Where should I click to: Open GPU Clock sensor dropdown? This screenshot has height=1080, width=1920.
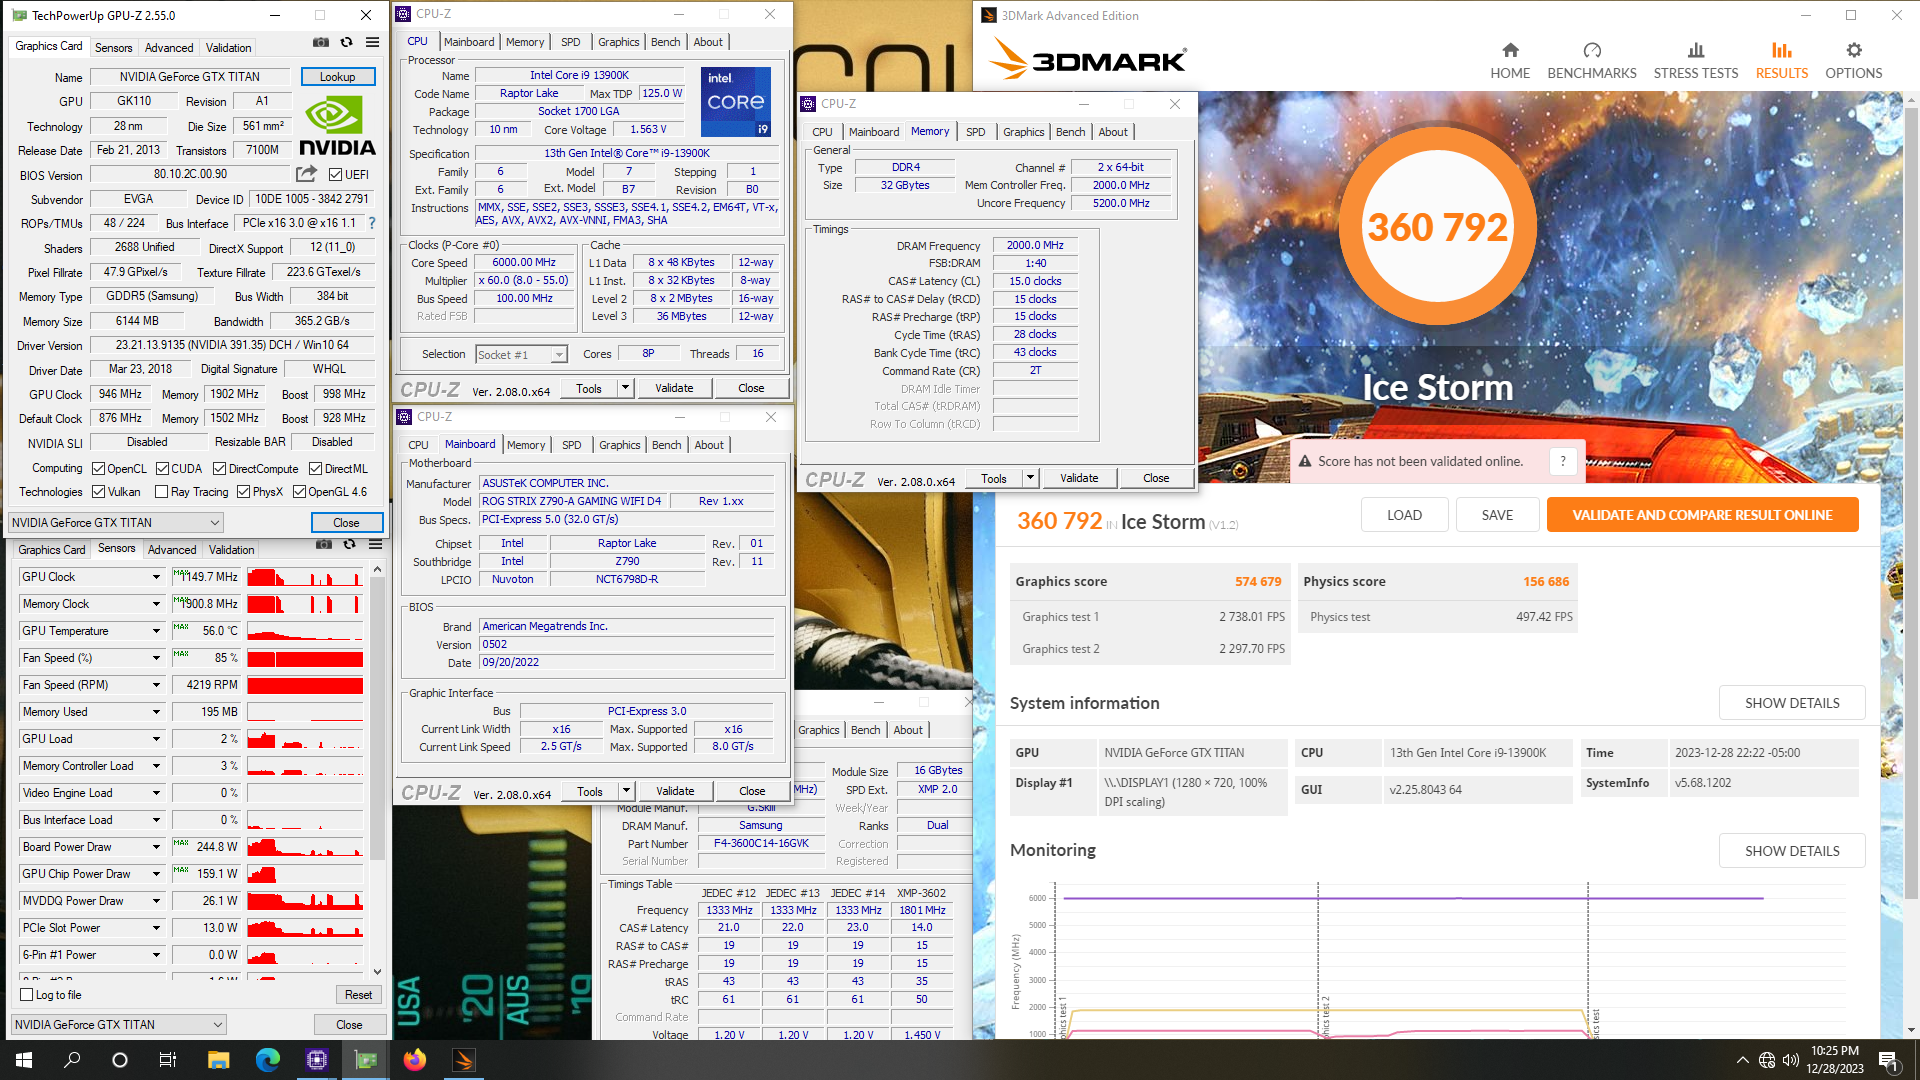156,577
